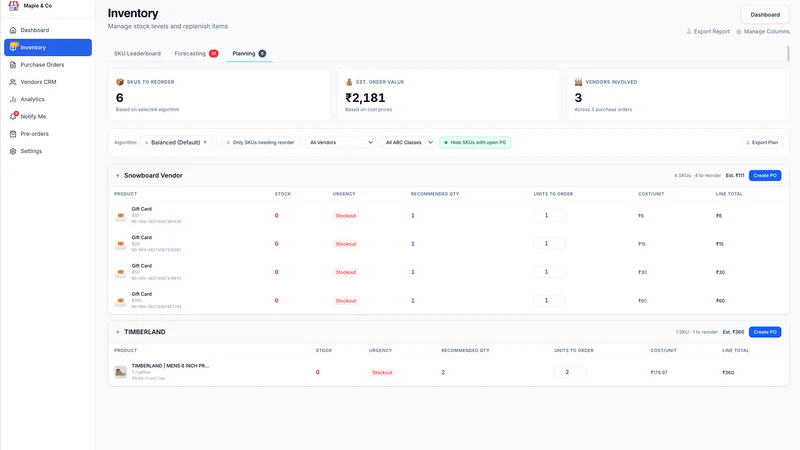Click the Settings gear icon

[13, 151]
